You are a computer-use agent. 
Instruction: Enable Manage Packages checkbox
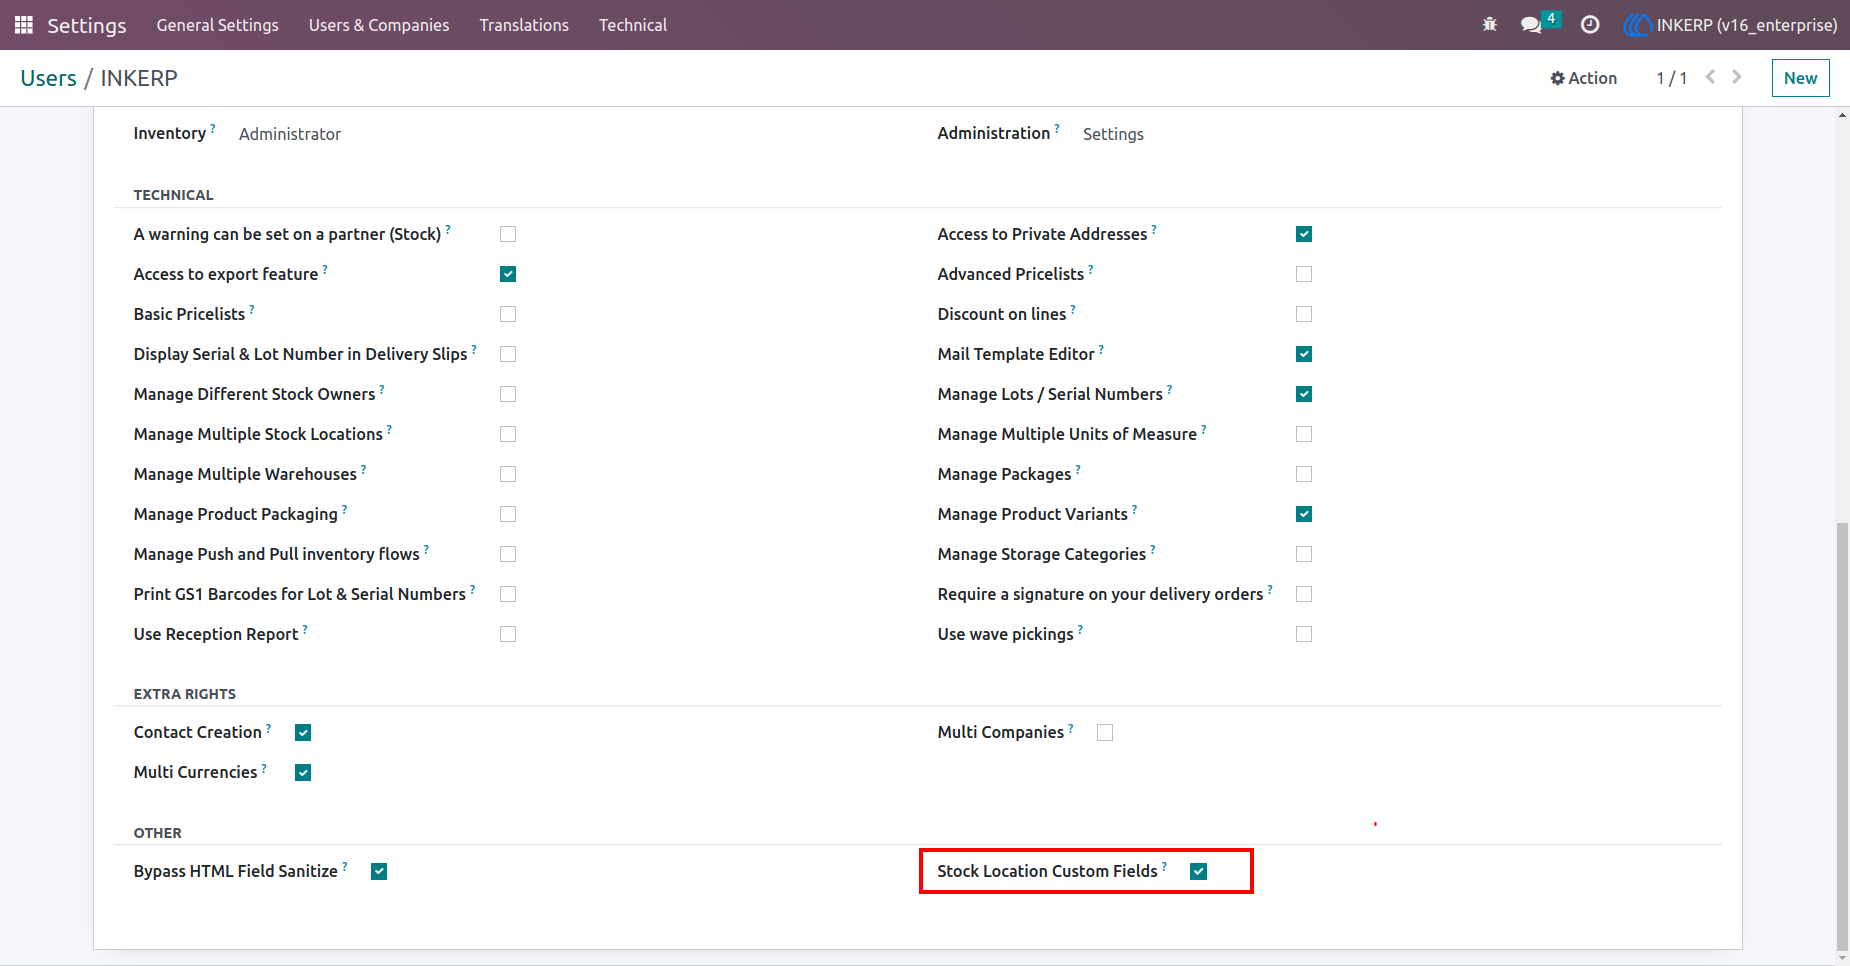(1304, 474)
